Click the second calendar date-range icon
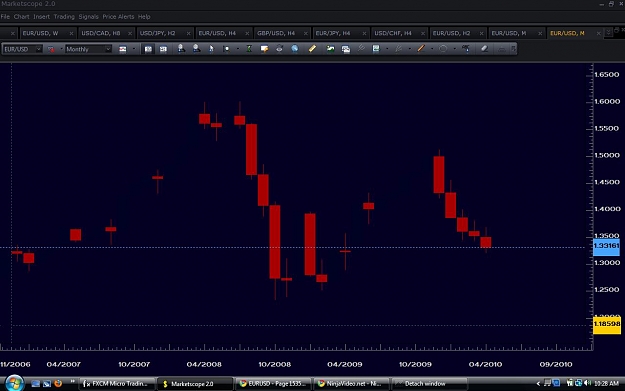This screenshot has width=625, height=391. click(163, 49)
